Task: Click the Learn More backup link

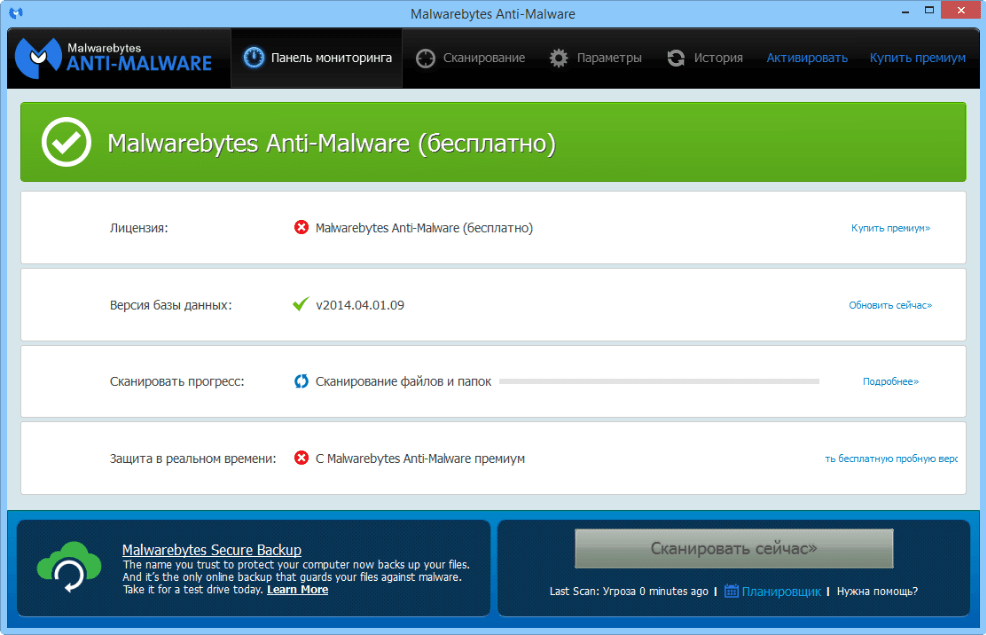Action: (297, 590)
